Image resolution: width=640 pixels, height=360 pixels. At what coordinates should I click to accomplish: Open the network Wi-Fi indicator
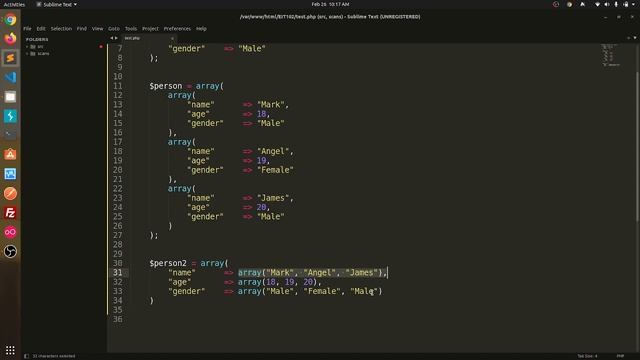point(598,4)
